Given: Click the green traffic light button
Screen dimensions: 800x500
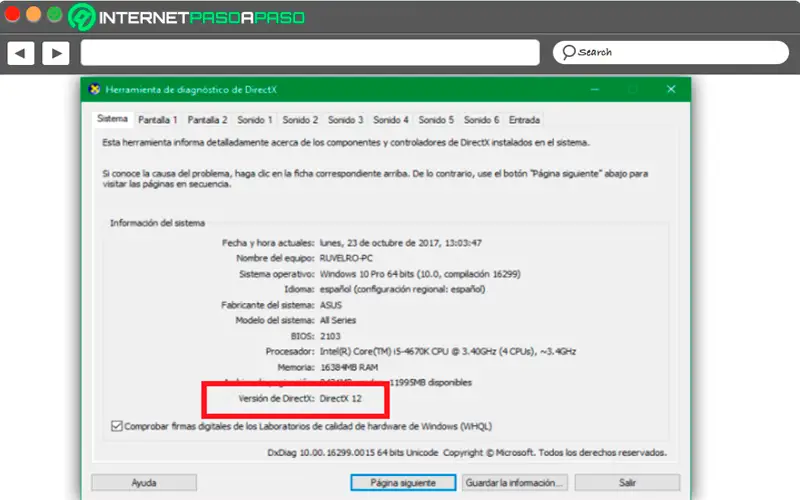Looking at the screenshot, I should tap(55, 14).
